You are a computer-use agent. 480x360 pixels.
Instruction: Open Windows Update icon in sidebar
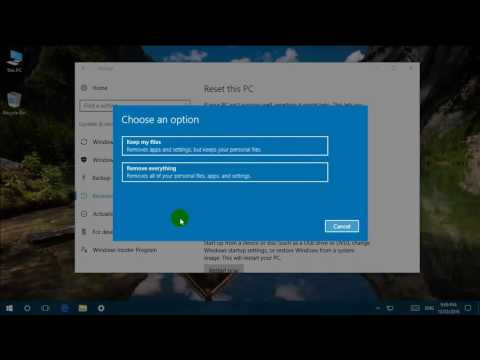(x=84, y=142)
